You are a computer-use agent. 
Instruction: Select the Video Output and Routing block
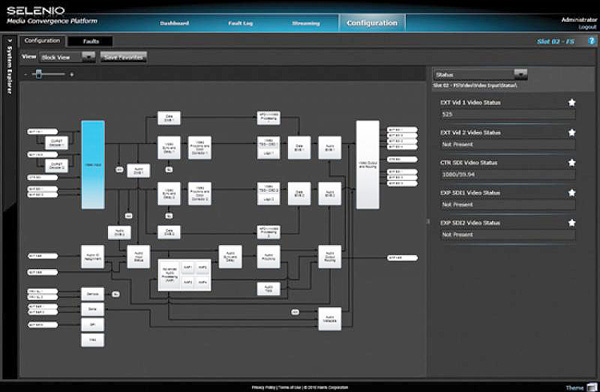(x=368, y=165)
